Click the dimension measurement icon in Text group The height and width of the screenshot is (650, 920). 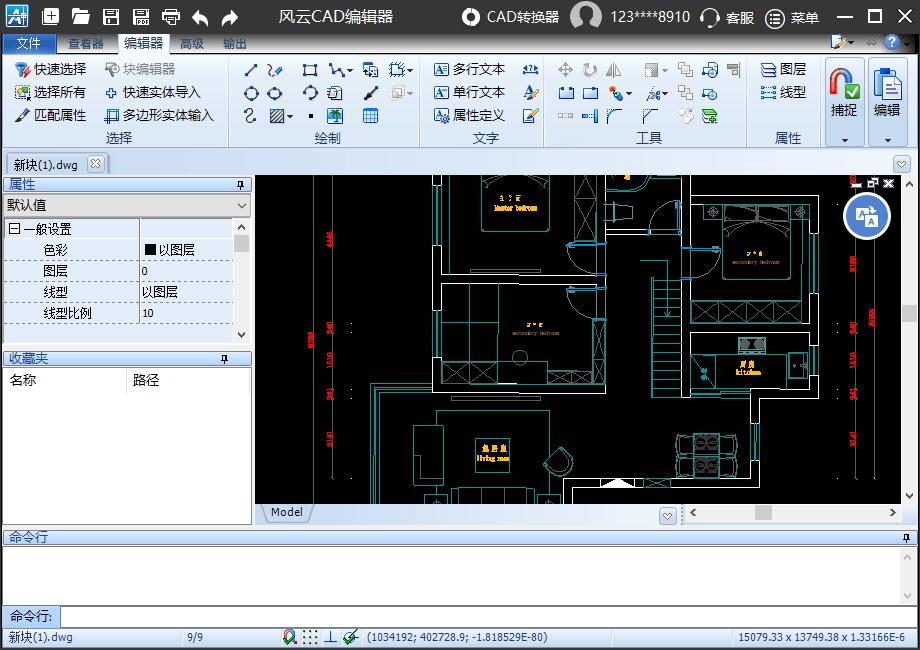click(x=530, y=70)
